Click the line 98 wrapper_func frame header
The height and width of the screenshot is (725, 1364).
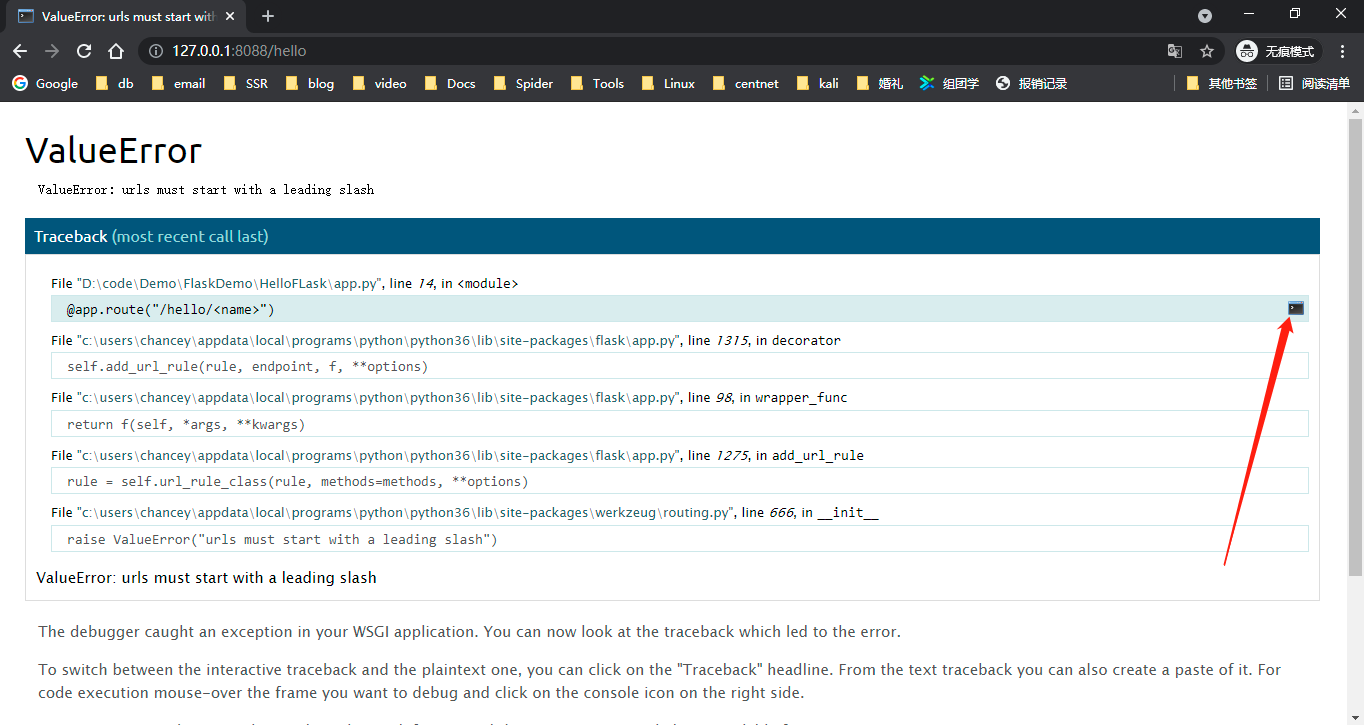pyautogui.click(x=449, y=397)
